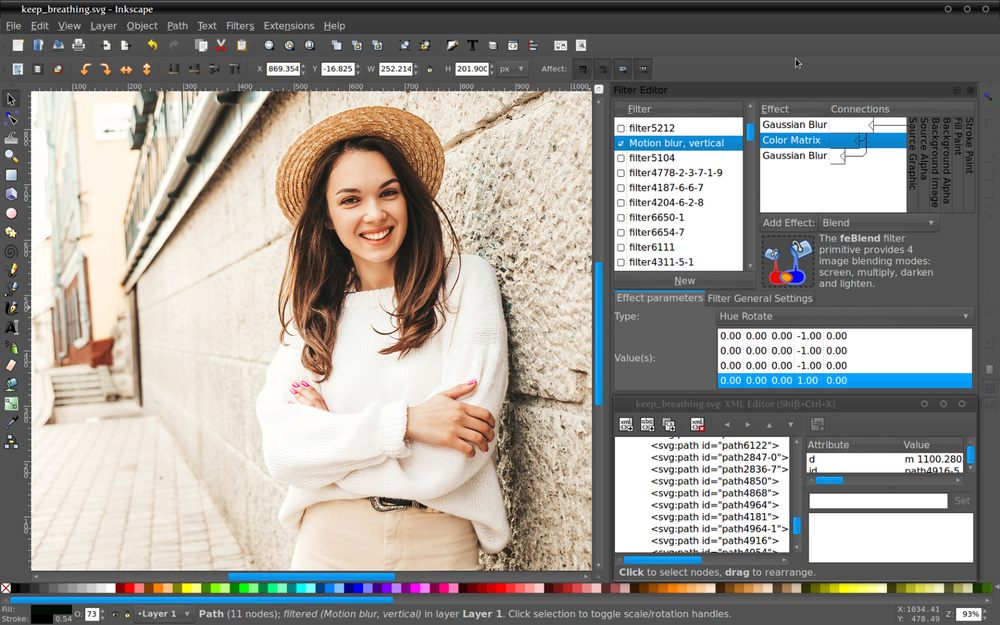Click the Cut scissors icon
Image resolution: width=1000 pixels, height=625 pixels.
pyautogui.click(x=221, y=45)
